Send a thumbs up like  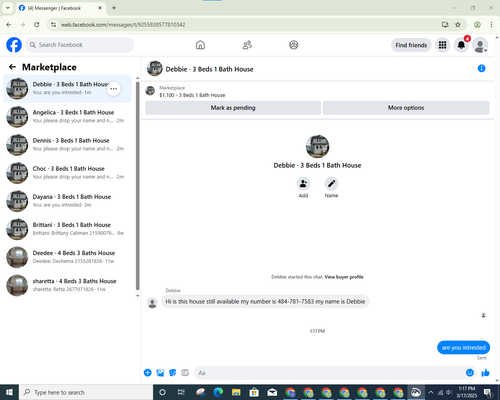tap(485, 373)
